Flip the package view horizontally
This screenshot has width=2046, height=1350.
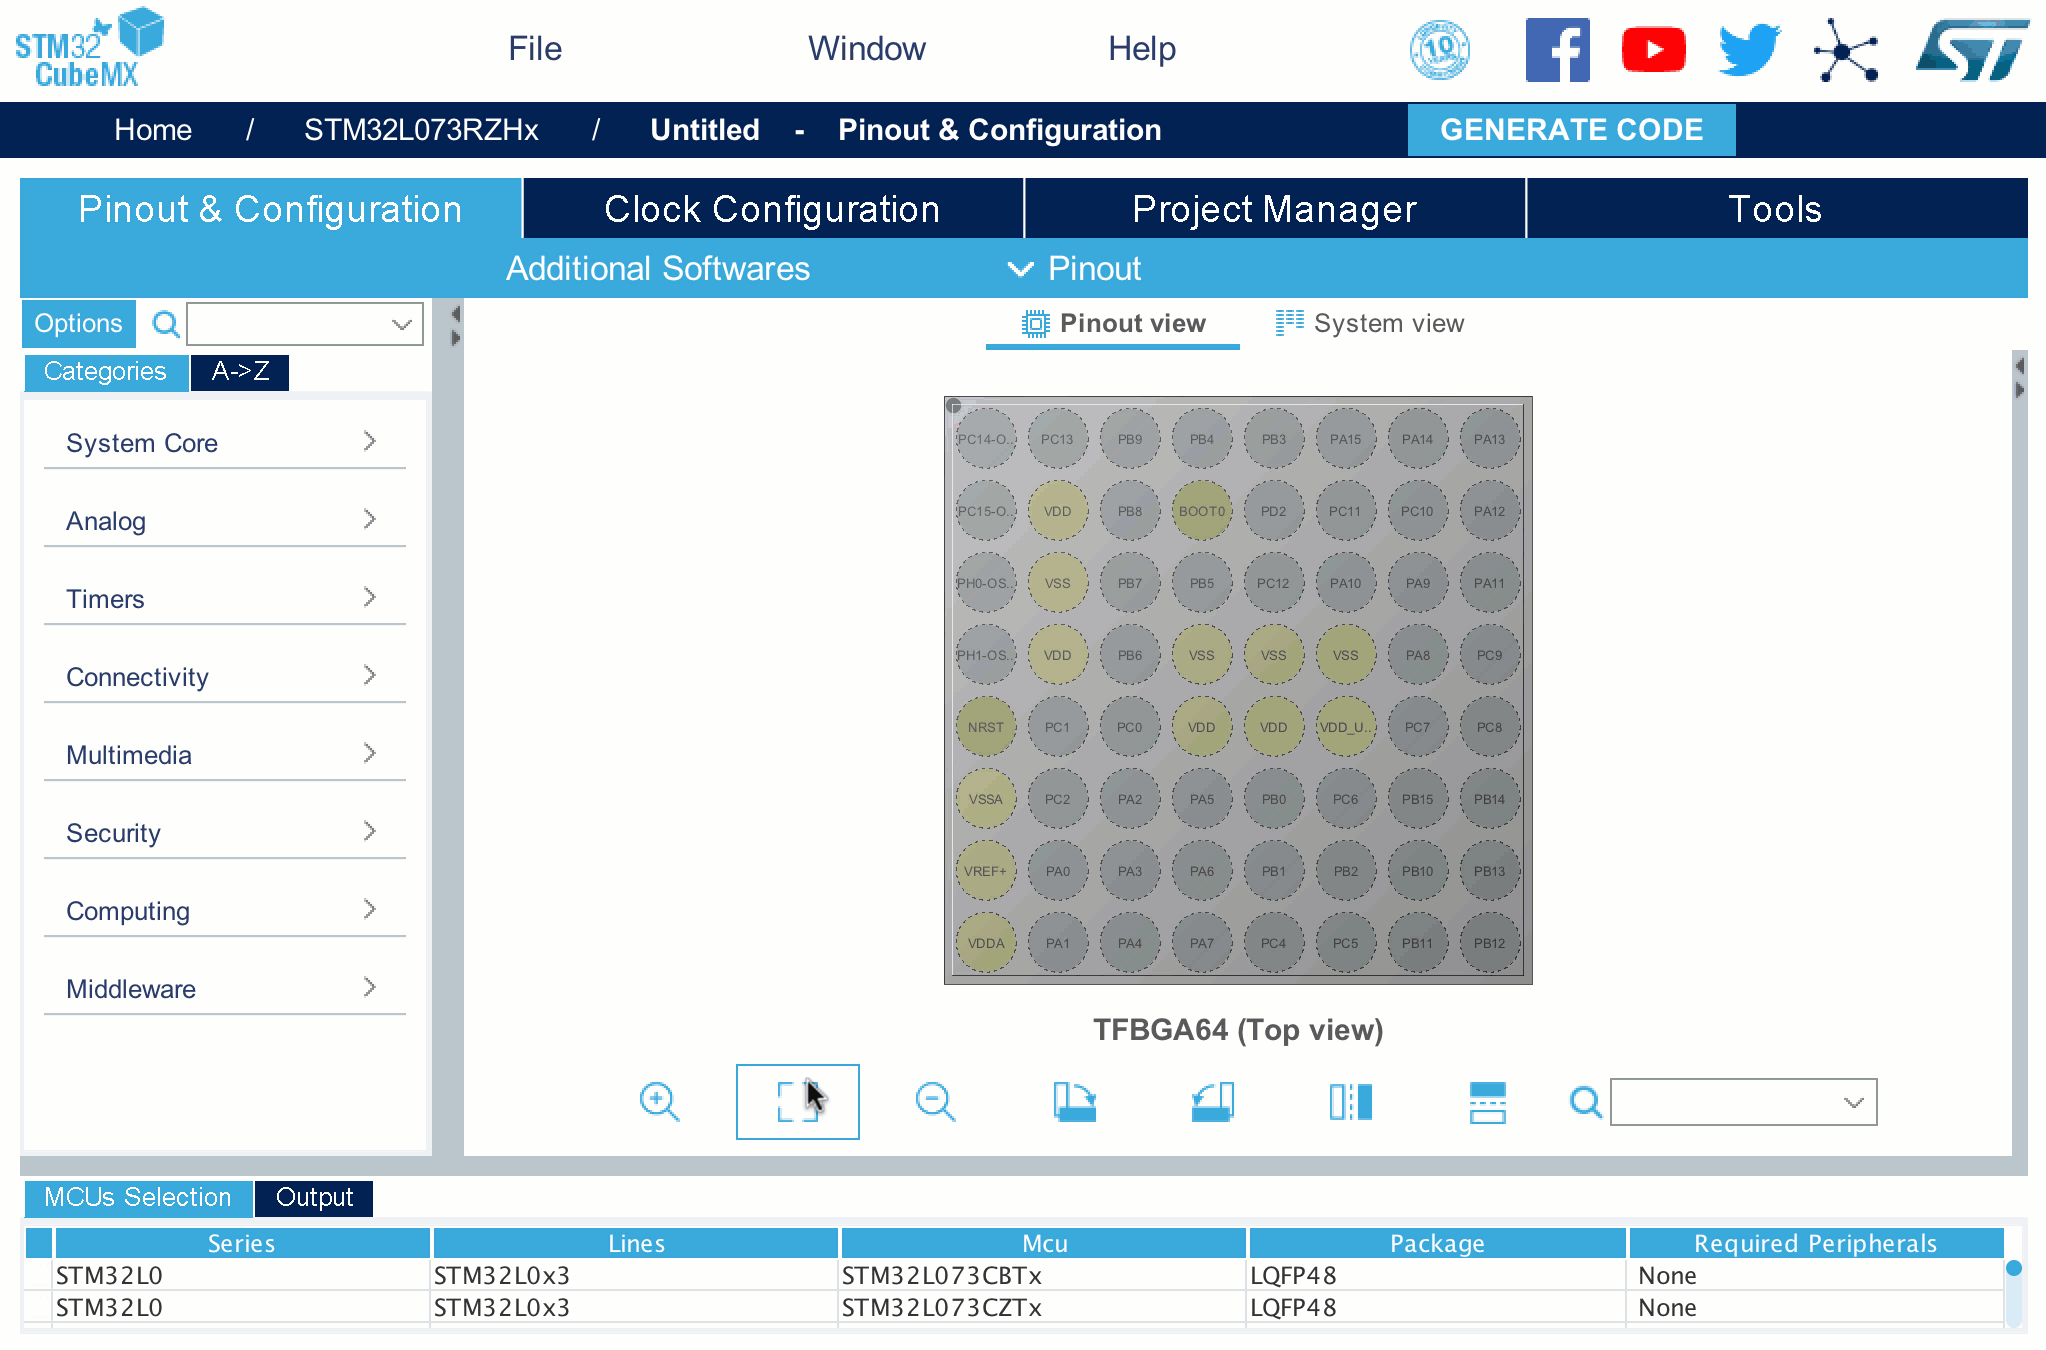click(1349, 1102)
